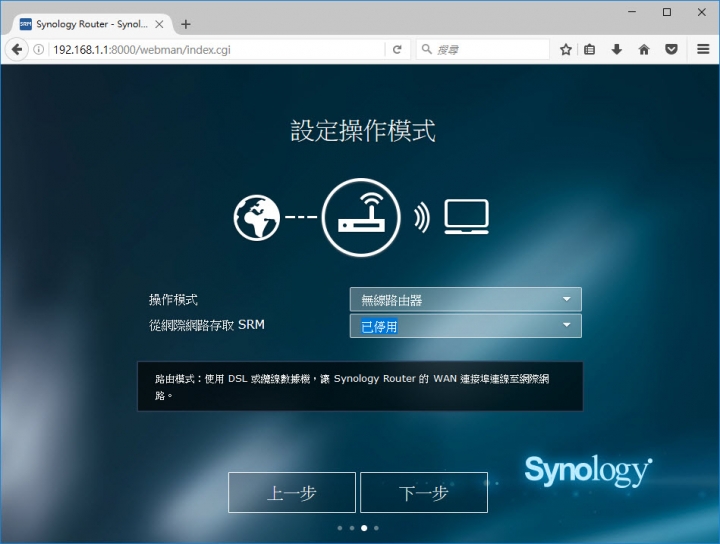The width and height of the screenshot is (720, 544).
Task: Select the third active wizard page dot
Action: (364, 528)
